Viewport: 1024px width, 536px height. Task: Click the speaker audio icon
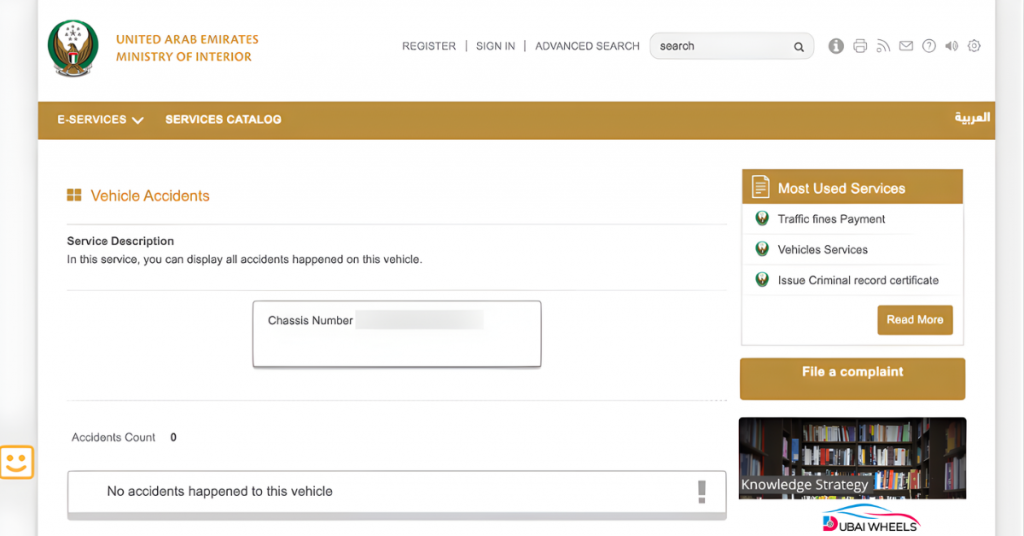(x=952, y=46)
